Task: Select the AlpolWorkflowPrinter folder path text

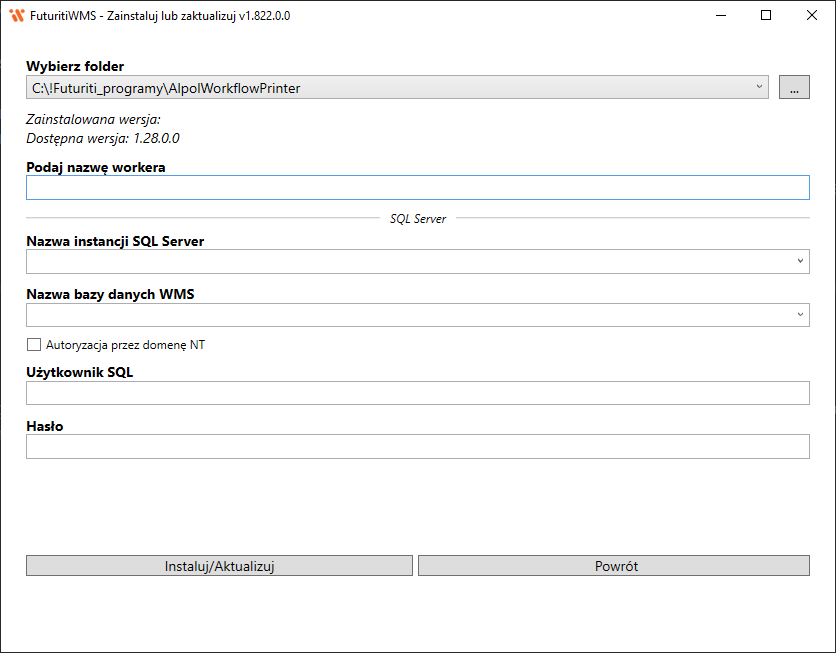Action: 166,88
